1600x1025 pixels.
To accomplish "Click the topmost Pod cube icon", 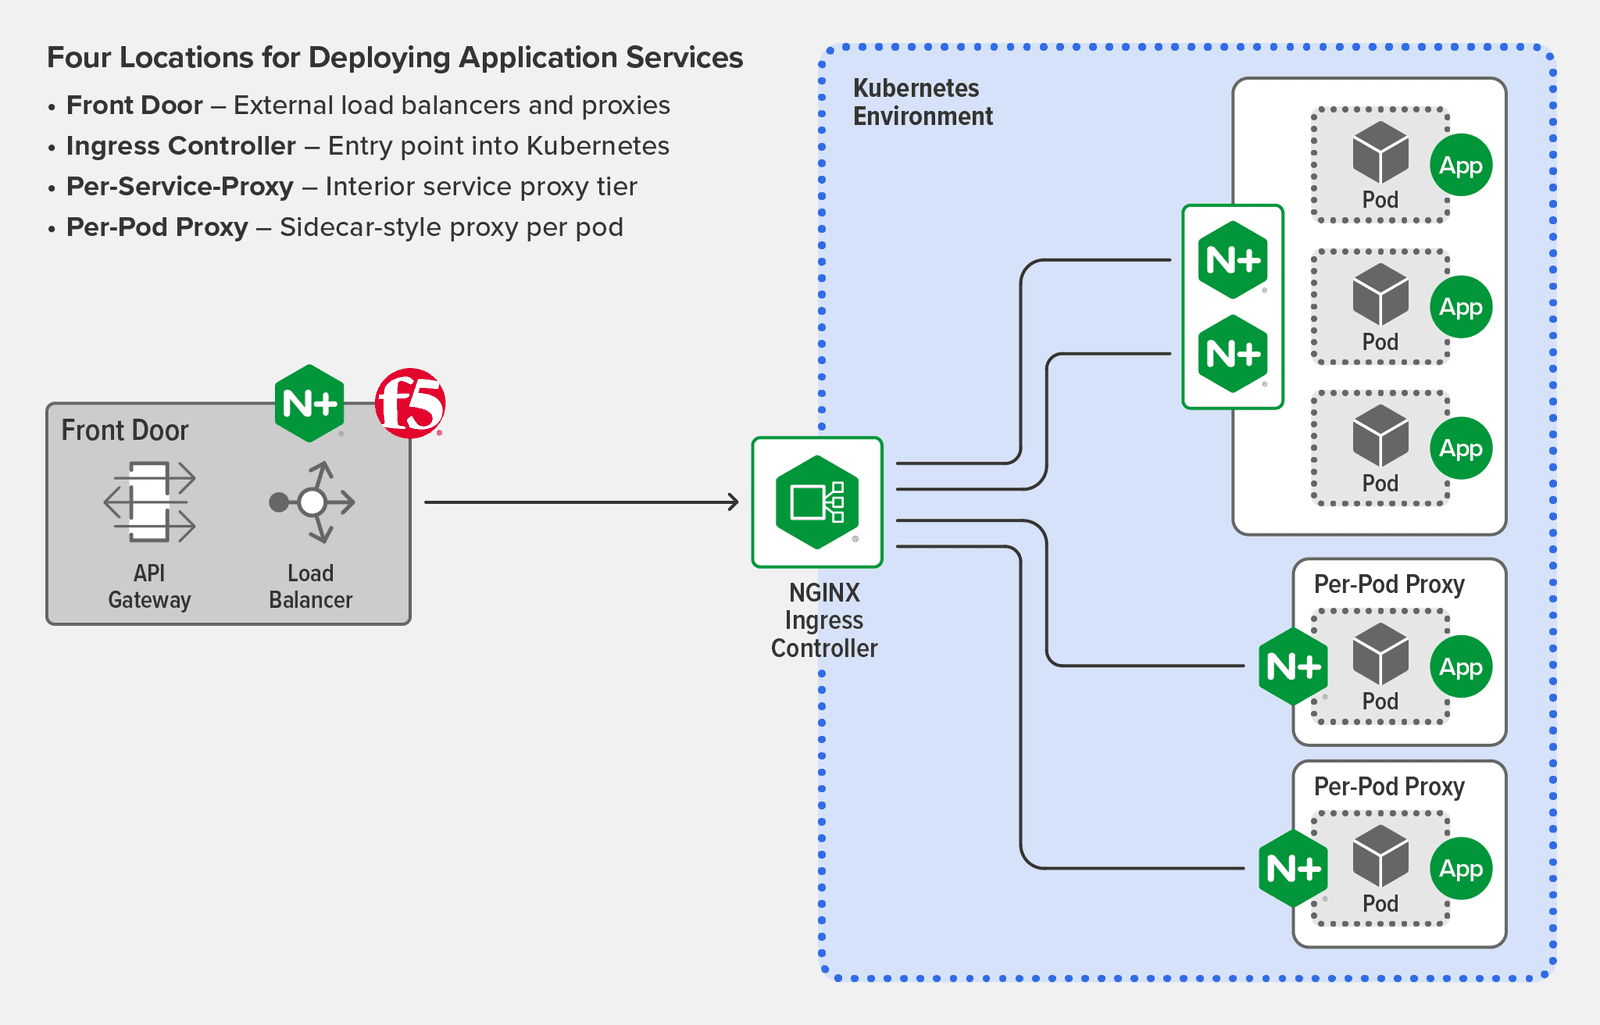I will (x=1379, y=152).
